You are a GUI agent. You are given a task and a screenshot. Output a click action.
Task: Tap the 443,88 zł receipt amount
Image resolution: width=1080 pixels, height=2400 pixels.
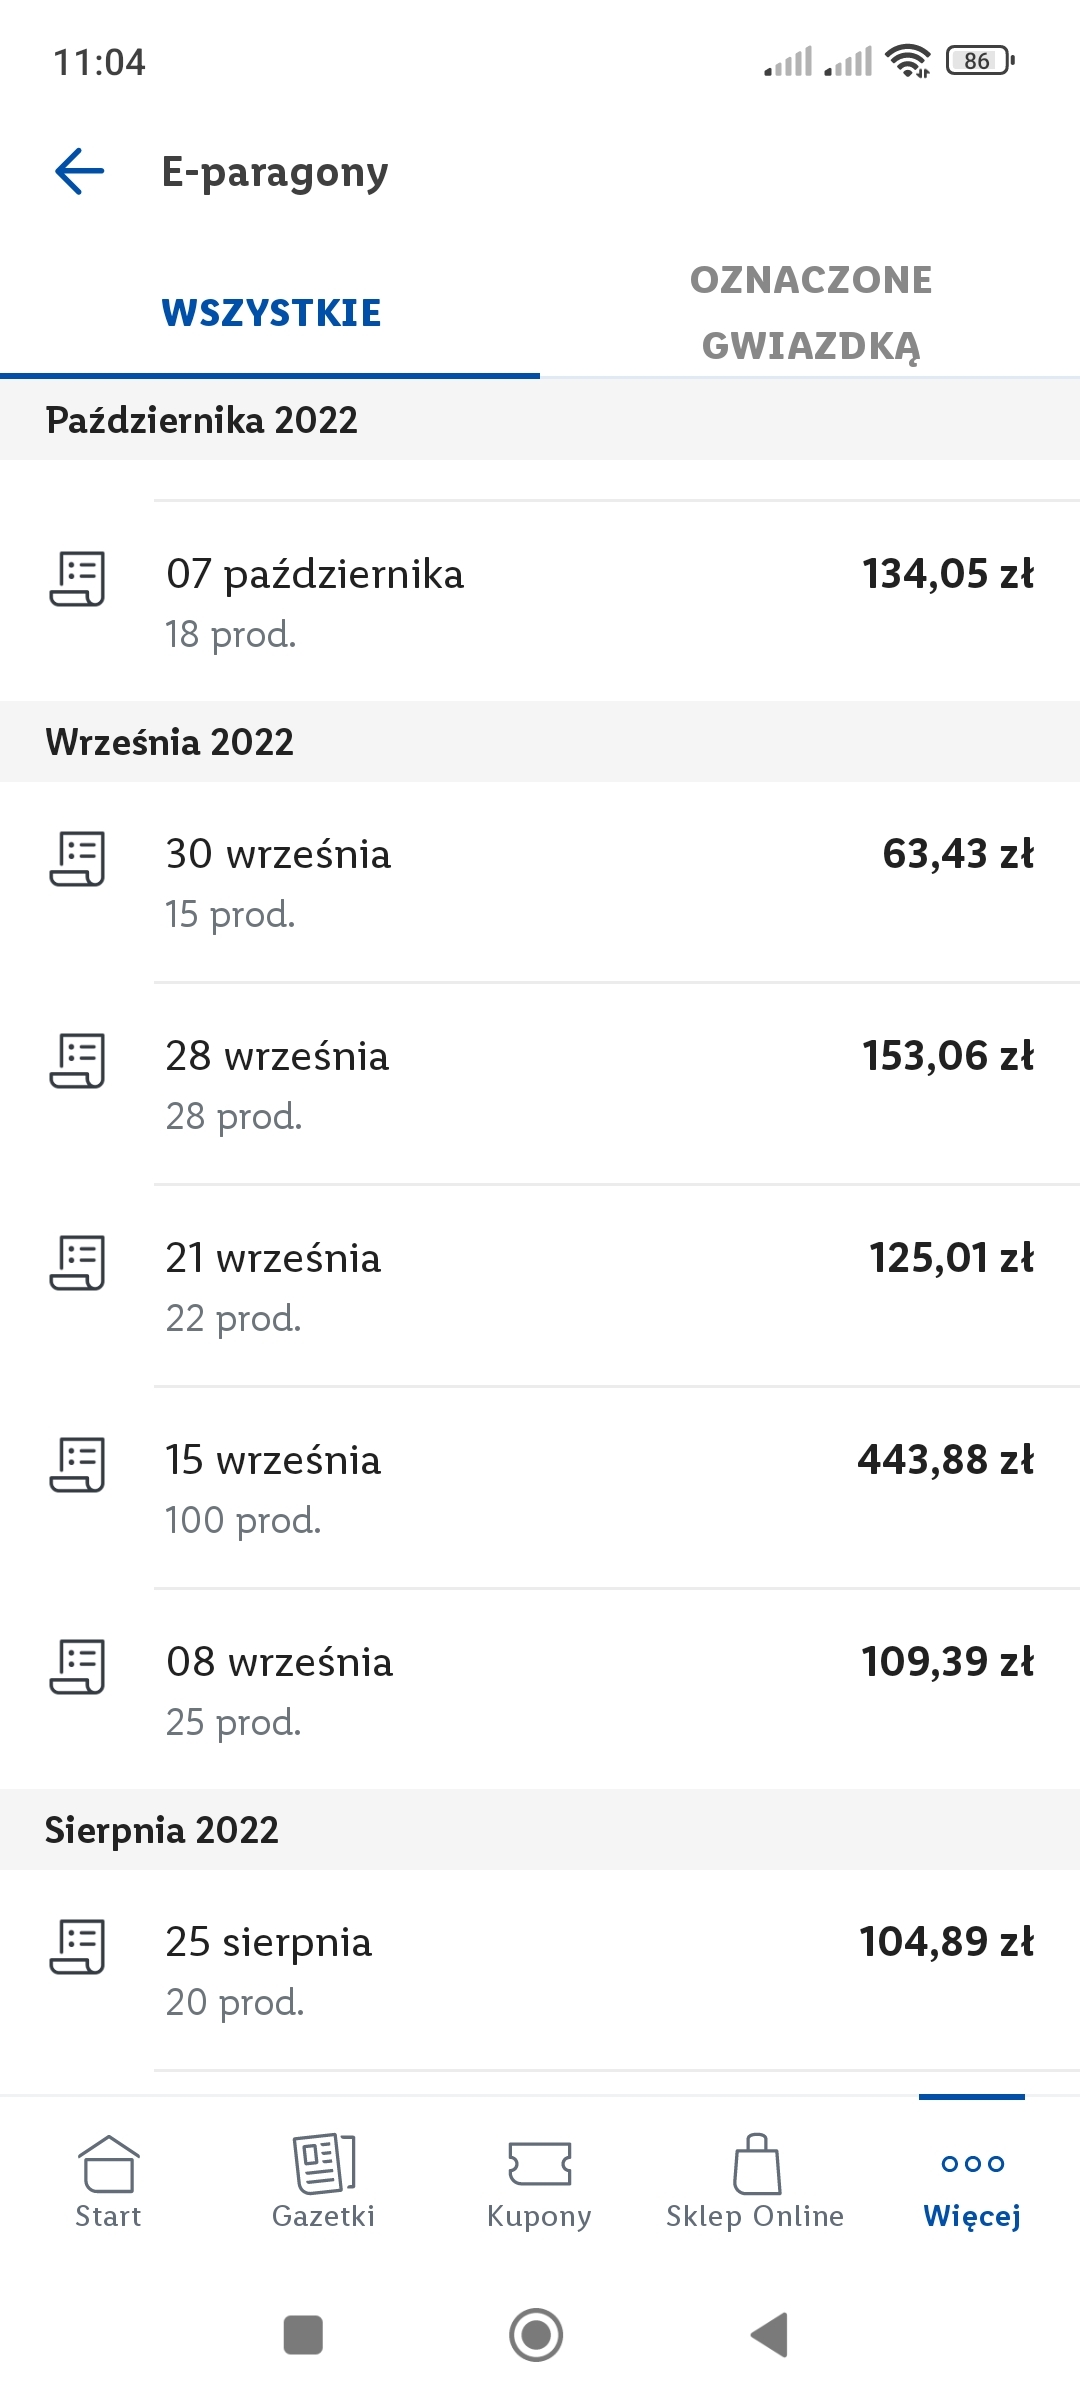(945, 1460)
